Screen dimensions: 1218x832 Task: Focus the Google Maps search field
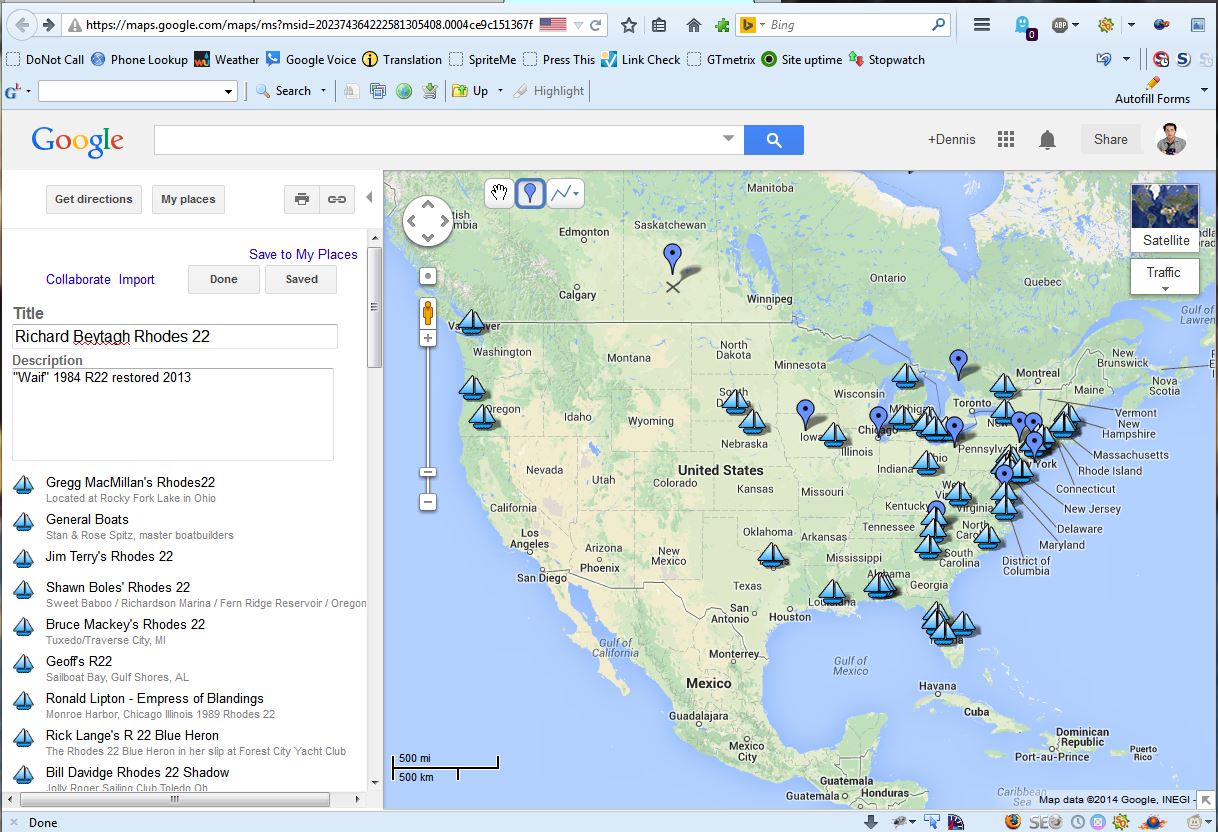436,140
